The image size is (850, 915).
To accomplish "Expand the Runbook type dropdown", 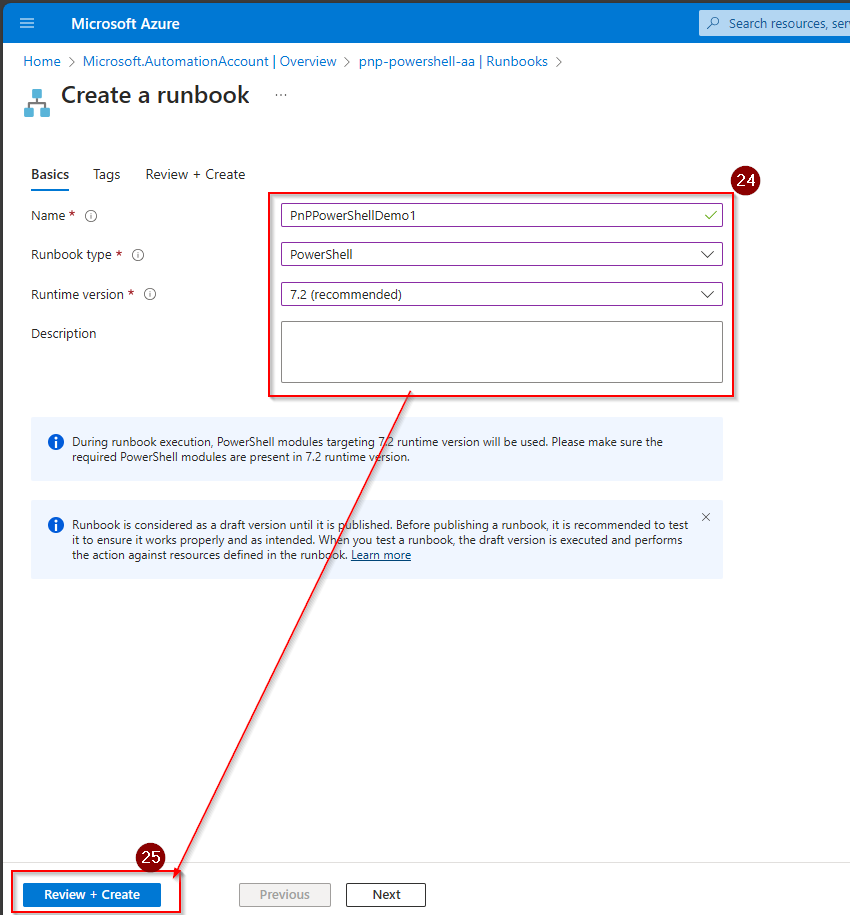I will tap(707, 254).
